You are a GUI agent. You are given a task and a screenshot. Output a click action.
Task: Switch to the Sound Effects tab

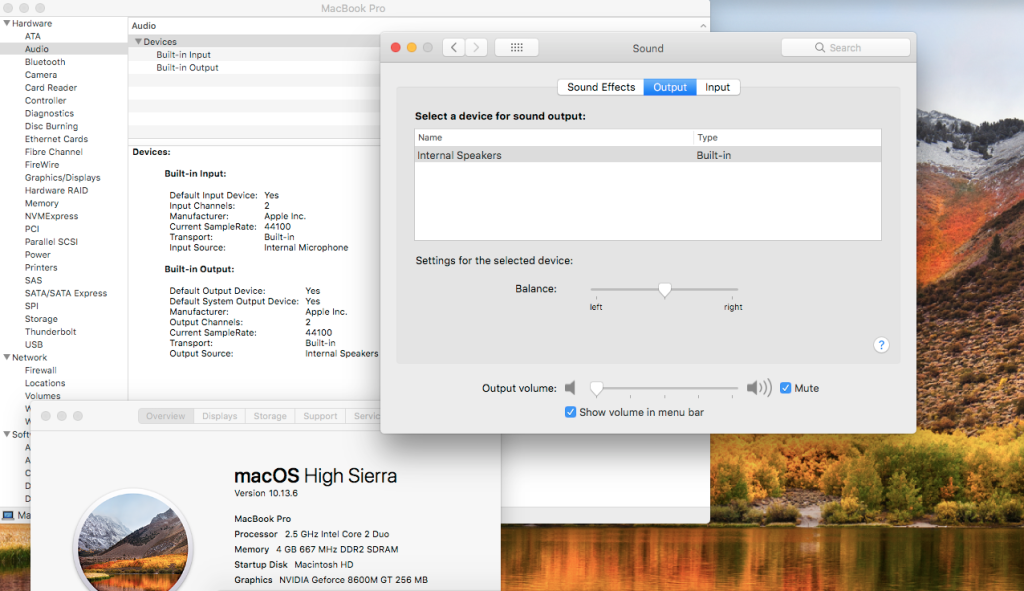point(600,87)
